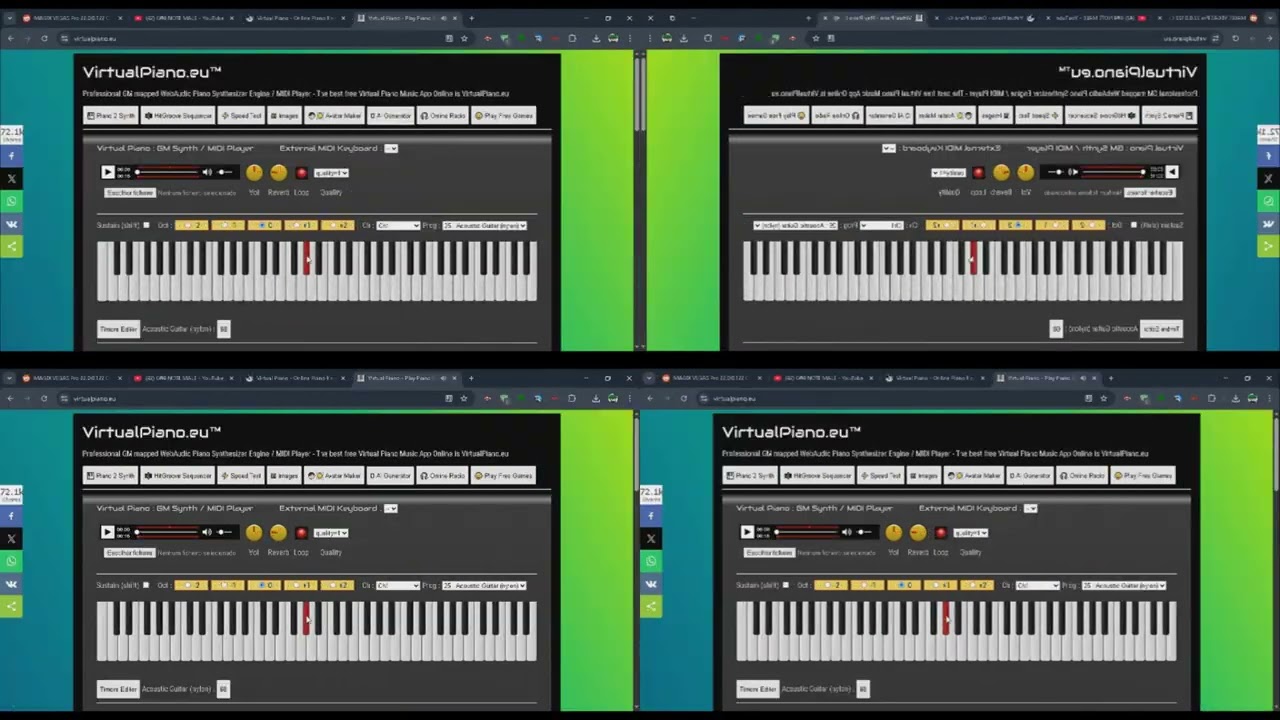Switch to YouTube tab in top-left browser

[x=183, y=17]
